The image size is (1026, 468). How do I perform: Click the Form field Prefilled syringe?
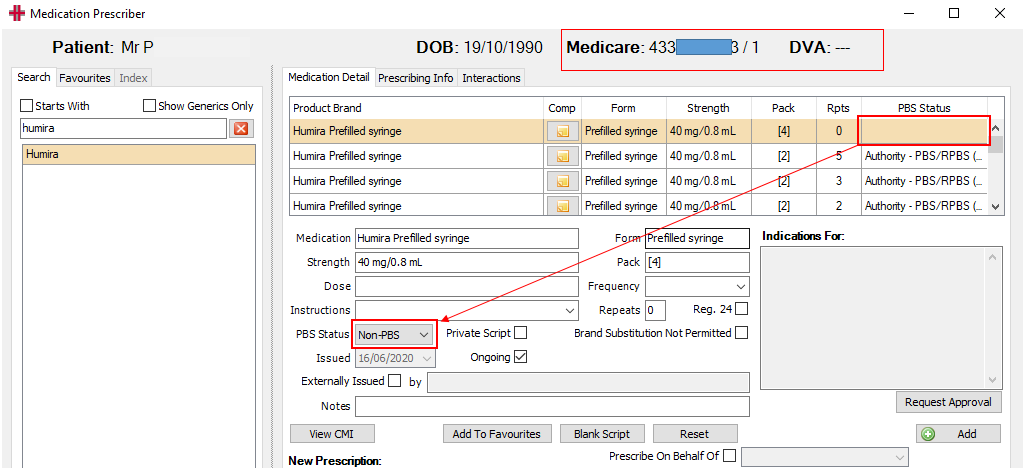(698, 238)
